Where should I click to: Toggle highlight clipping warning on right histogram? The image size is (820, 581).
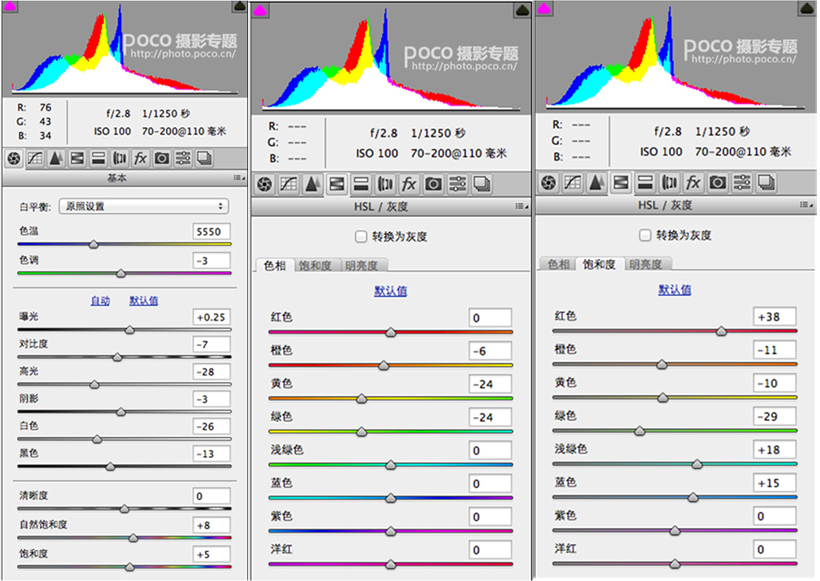(x=807, y=8)
